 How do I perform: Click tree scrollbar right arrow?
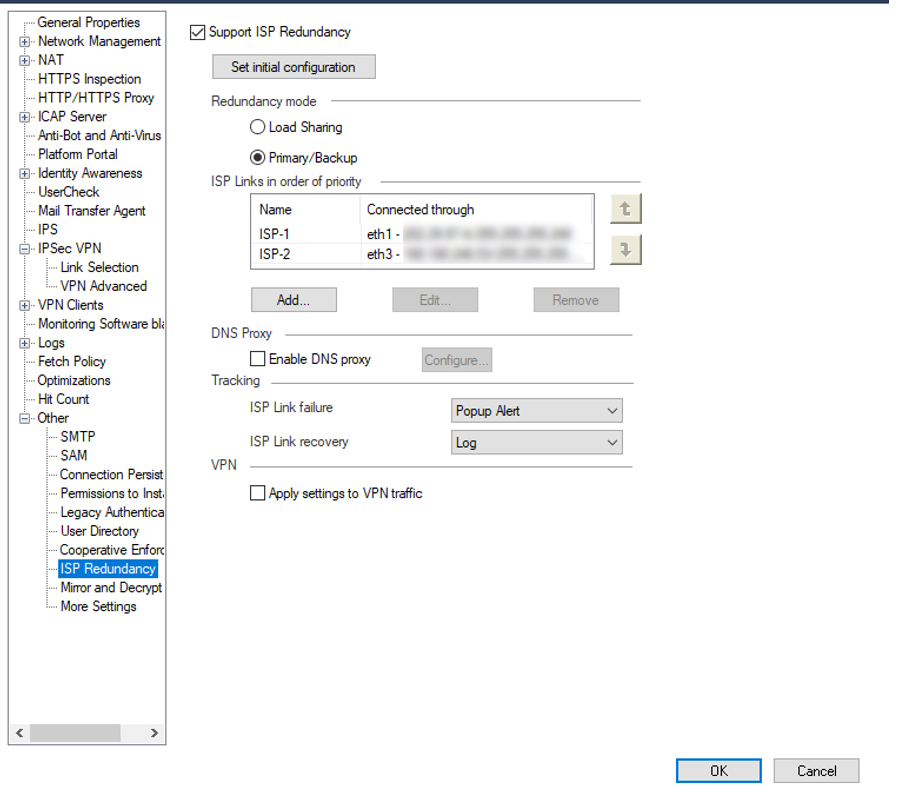coord(153,733)
